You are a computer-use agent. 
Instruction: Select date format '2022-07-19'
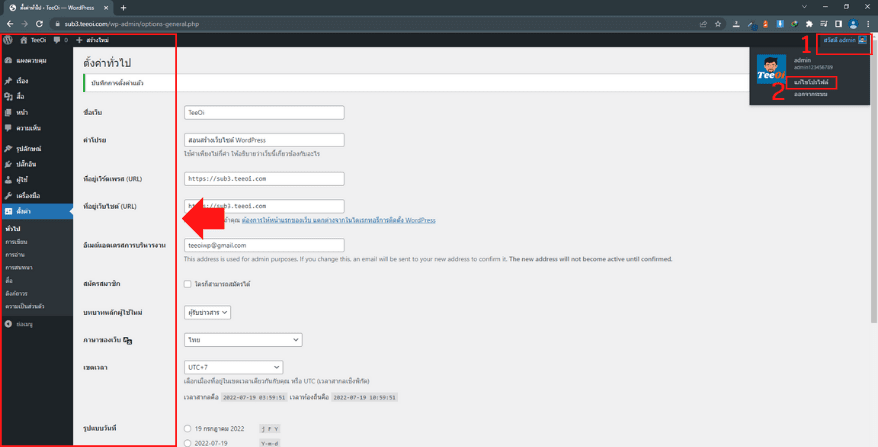[188, 443]
